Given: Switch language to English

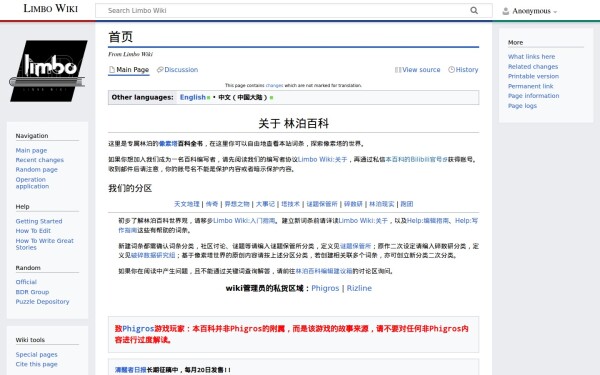Looking at the screenshot, I should pyautogui.click(x=193, y=97).
